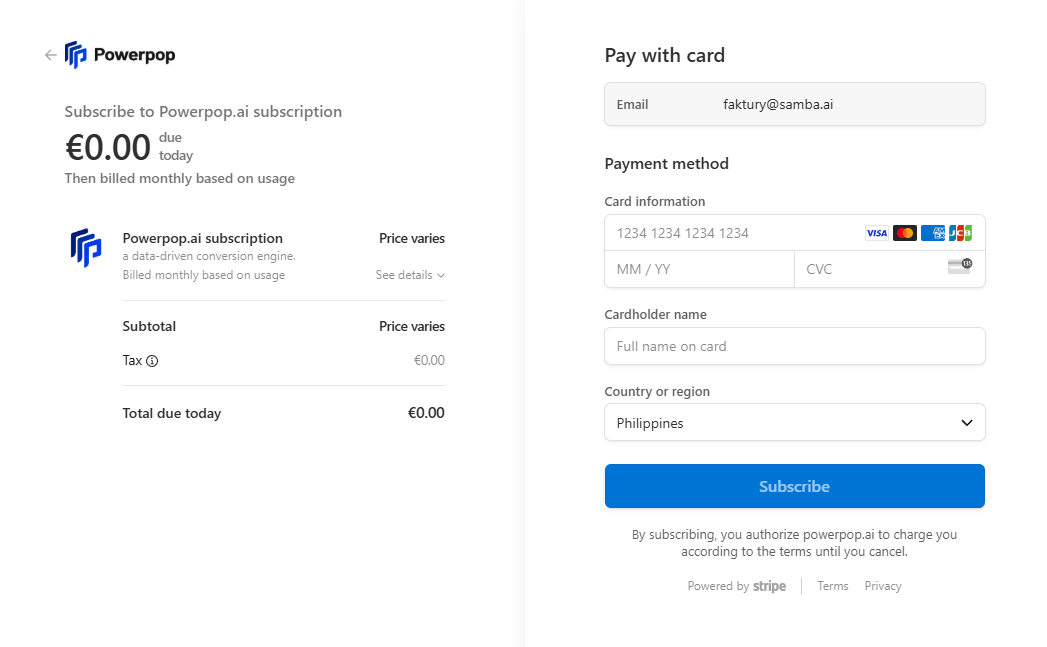Open the Privacy link
1047x647 pixels.
883,586
